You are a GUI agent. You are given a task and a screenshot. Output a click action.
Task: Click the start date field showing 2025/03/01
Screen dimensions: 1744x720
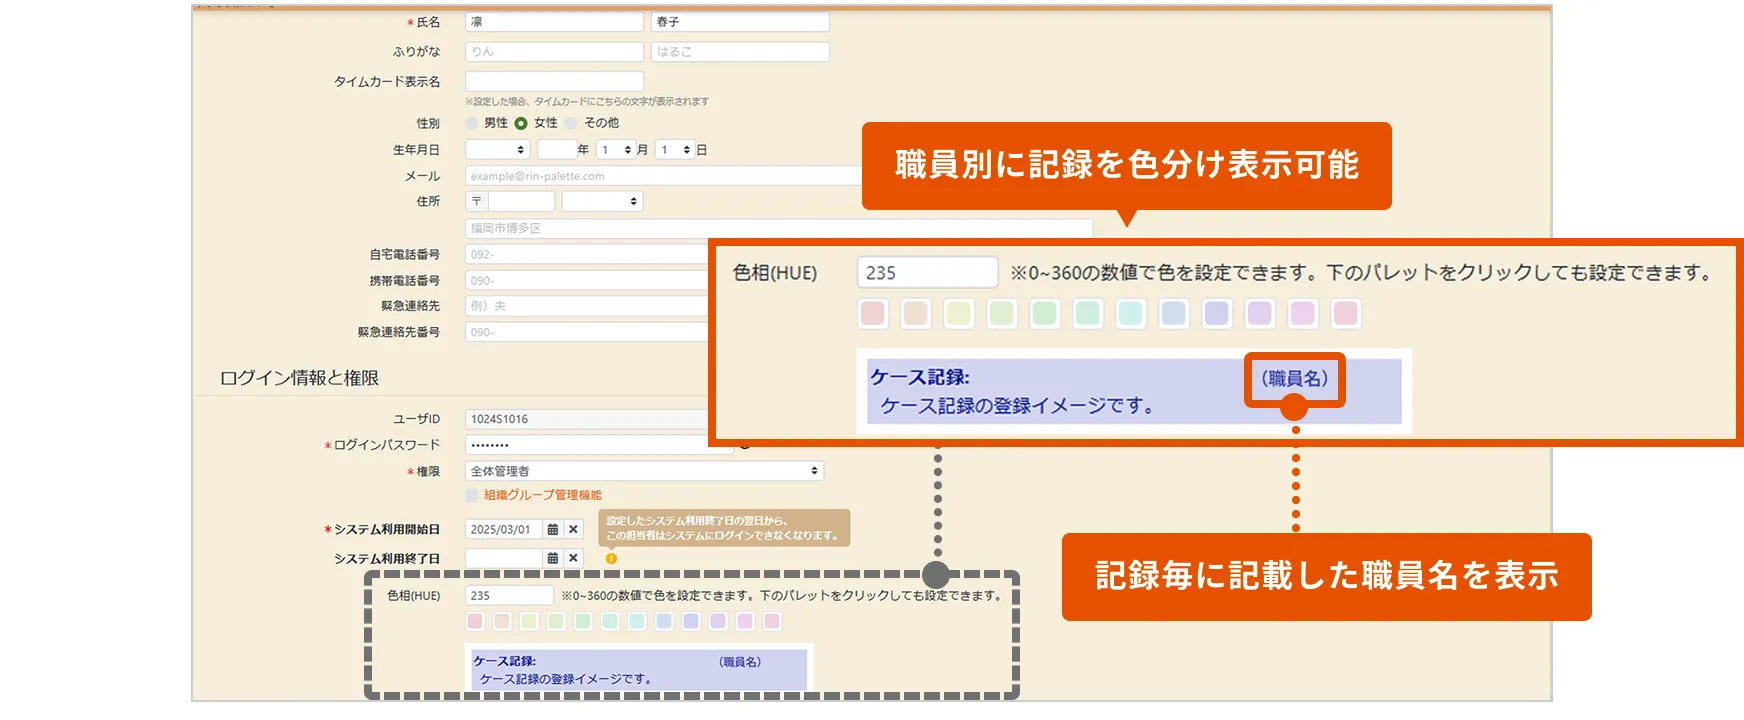(x=504, y=530)
